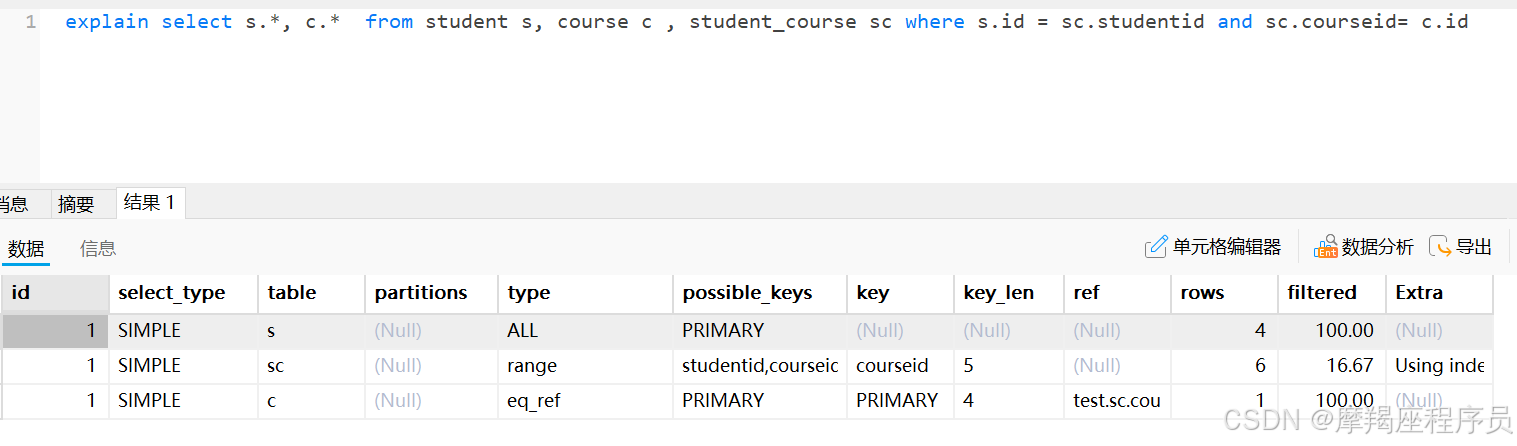Click the row selector of the first result row
The image size is (1517, 446).
click(x=54, y=330)
